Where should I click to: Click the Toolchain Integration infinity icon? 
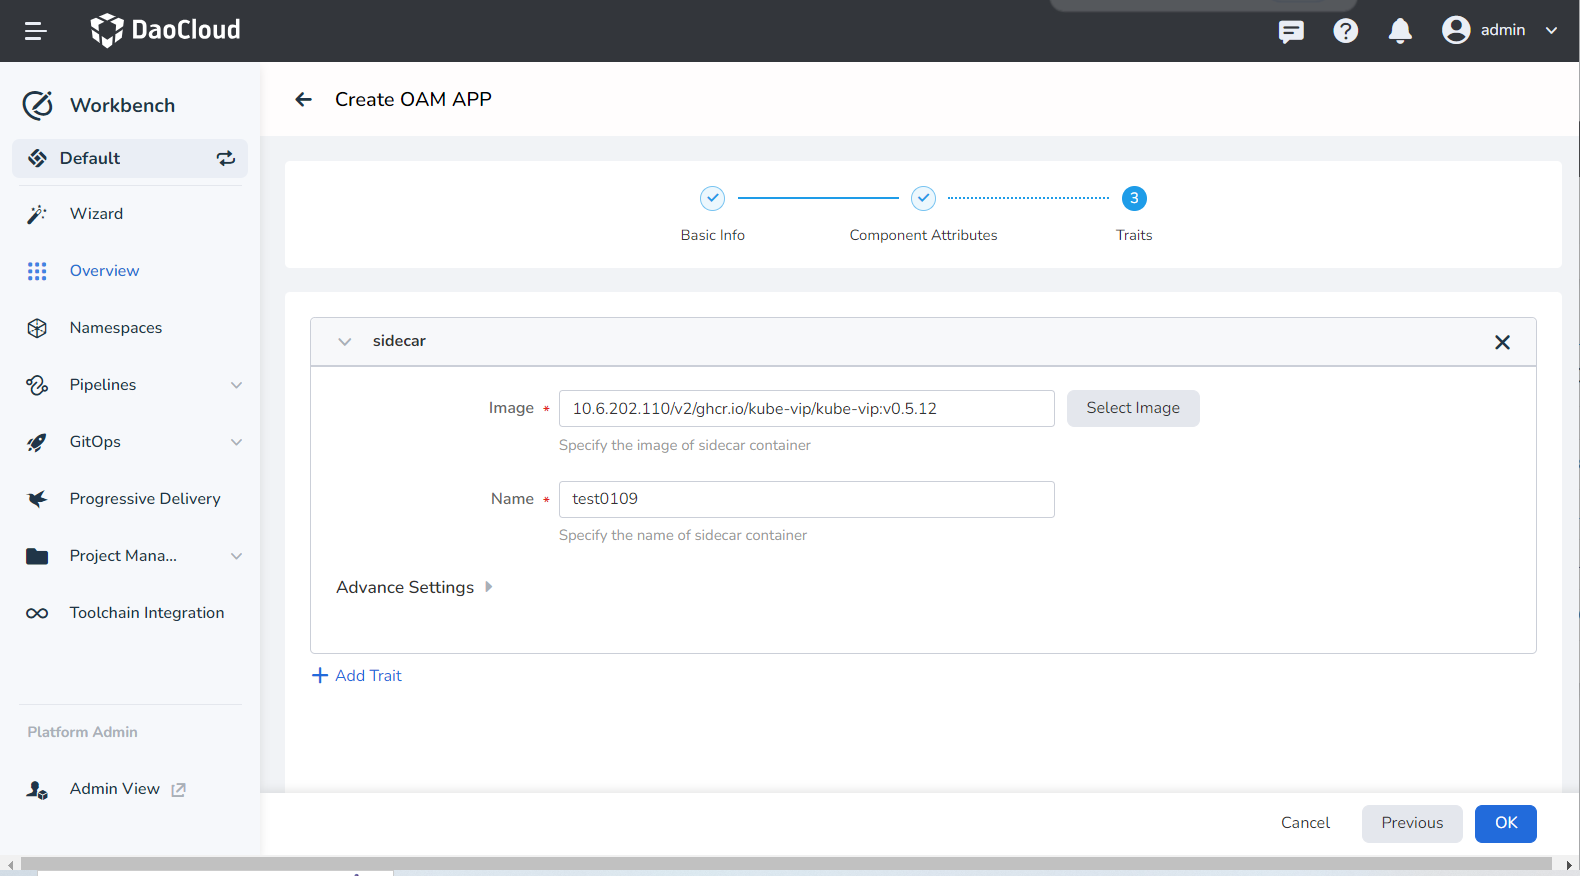[37, 613]
